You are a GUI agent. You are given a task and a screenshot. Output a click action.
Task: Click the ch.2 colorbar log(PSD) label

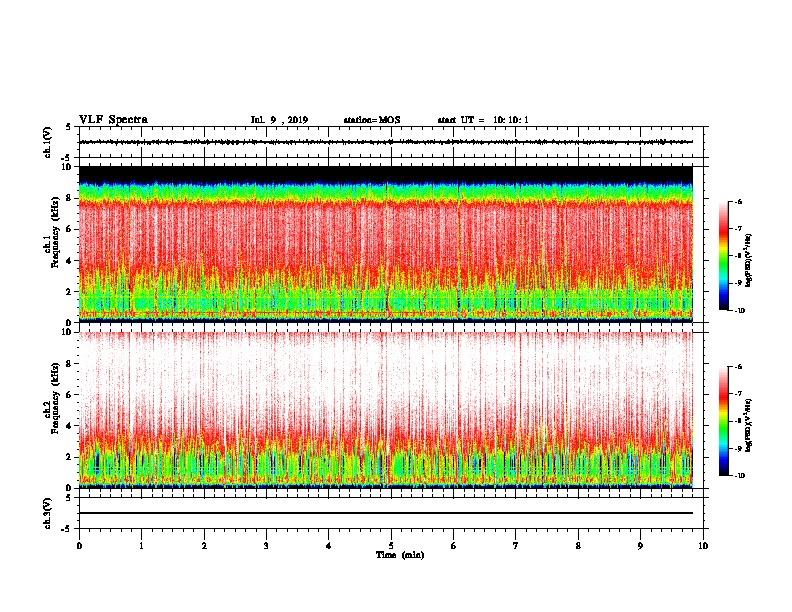749,425
